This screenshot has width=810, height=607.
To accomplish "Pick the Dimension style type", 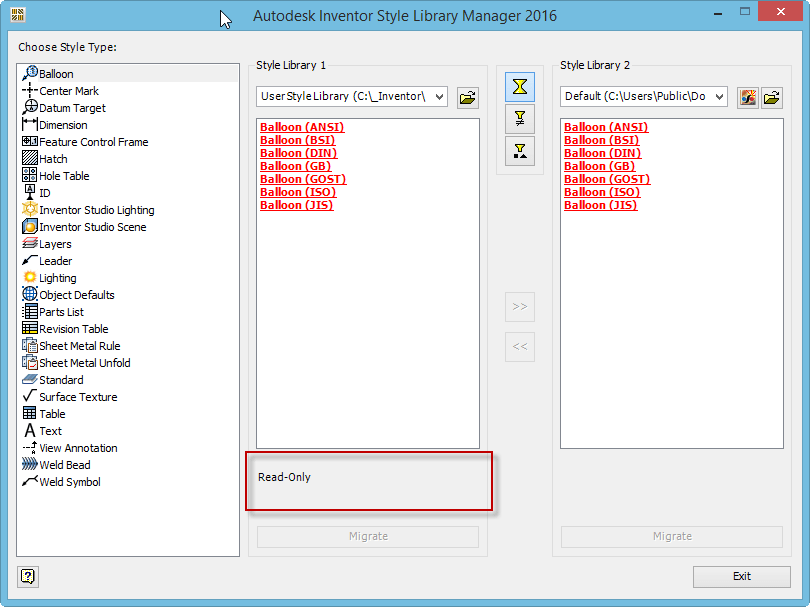I will point(55,125).
